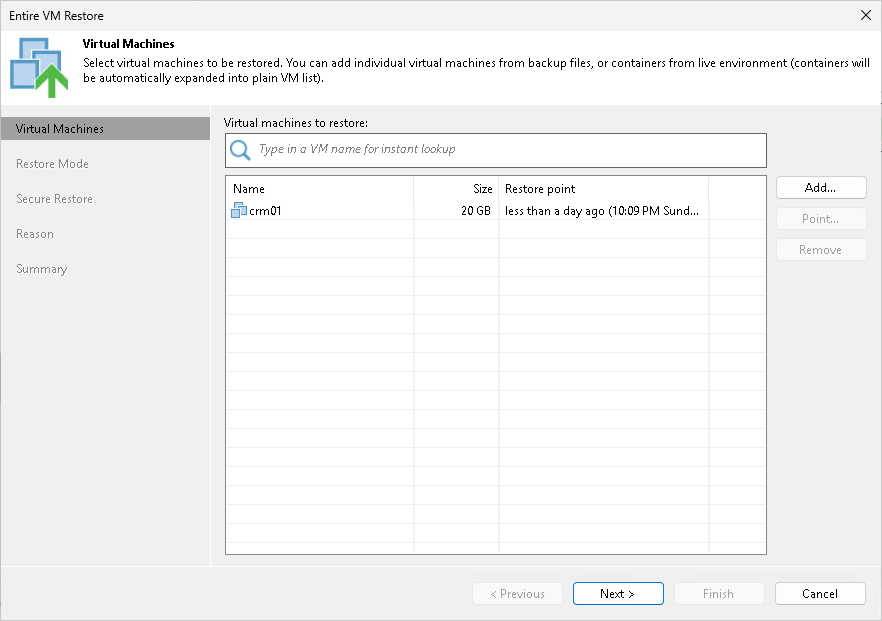Click the Remove button

pos(820,249)
